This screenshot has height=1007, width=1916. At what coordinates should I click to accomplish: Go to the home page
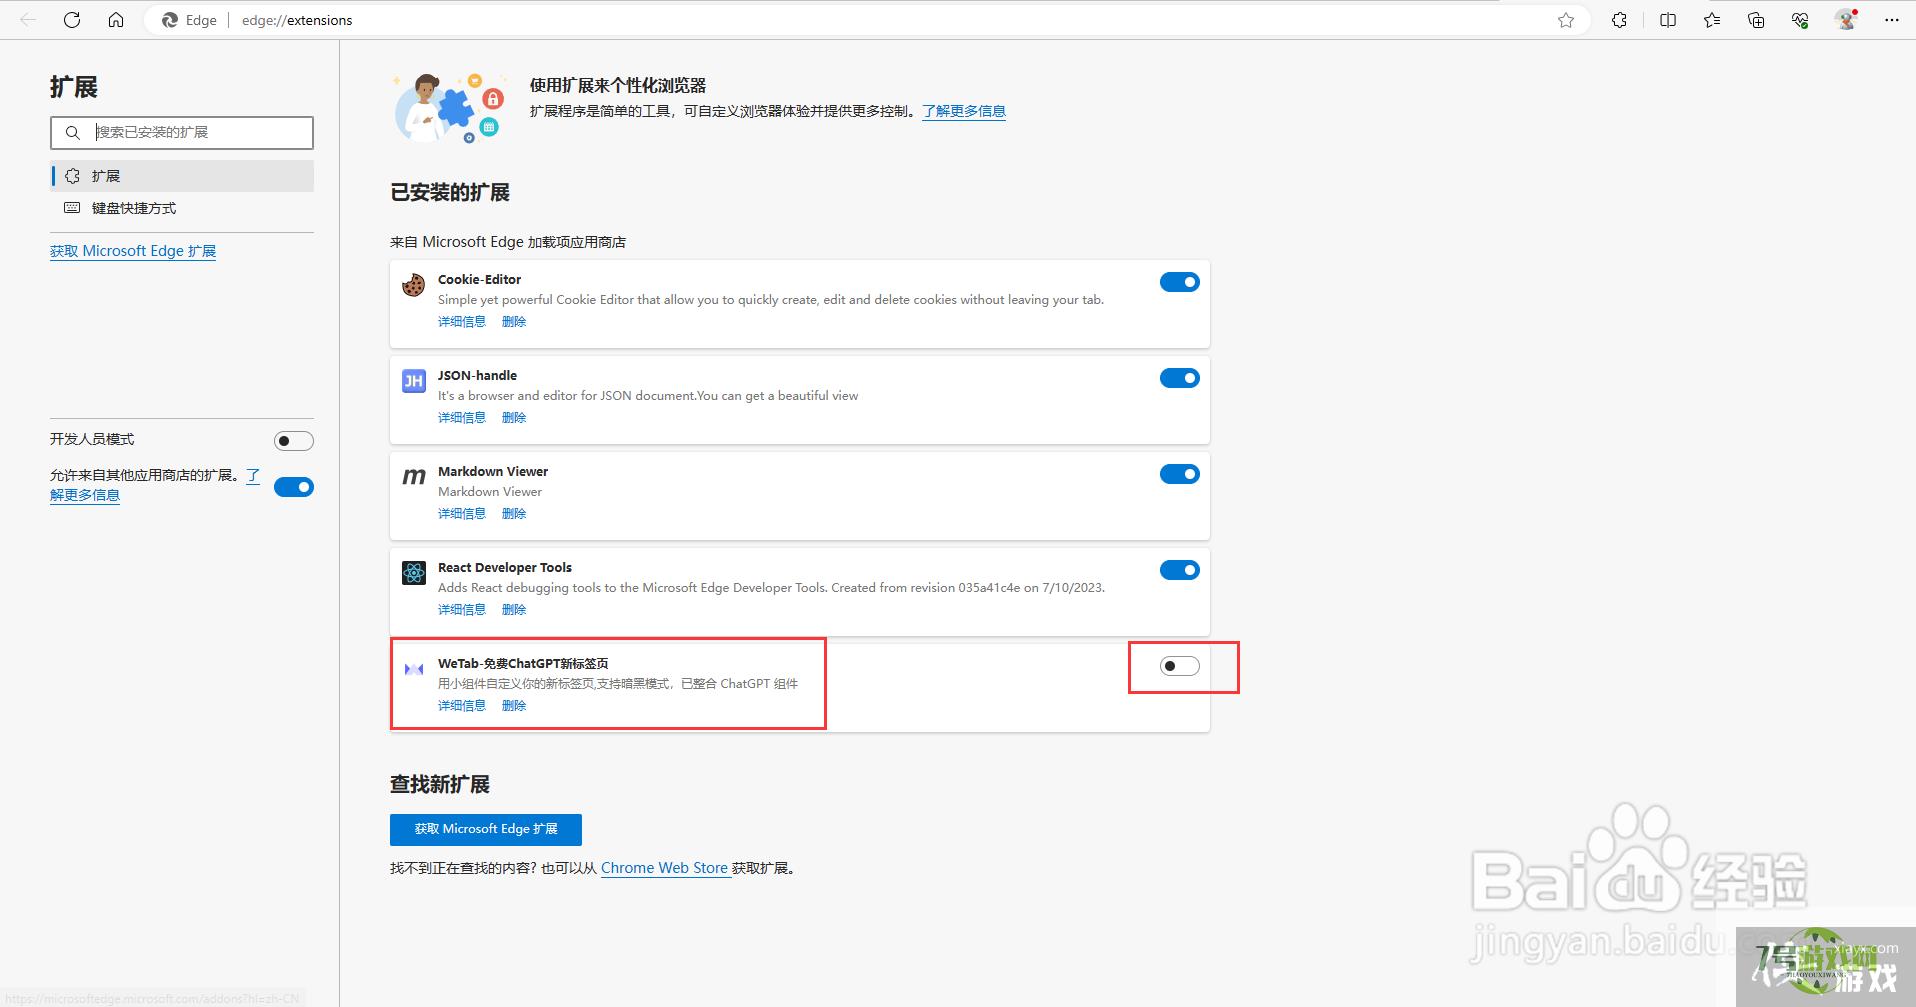tap(116, 20)
